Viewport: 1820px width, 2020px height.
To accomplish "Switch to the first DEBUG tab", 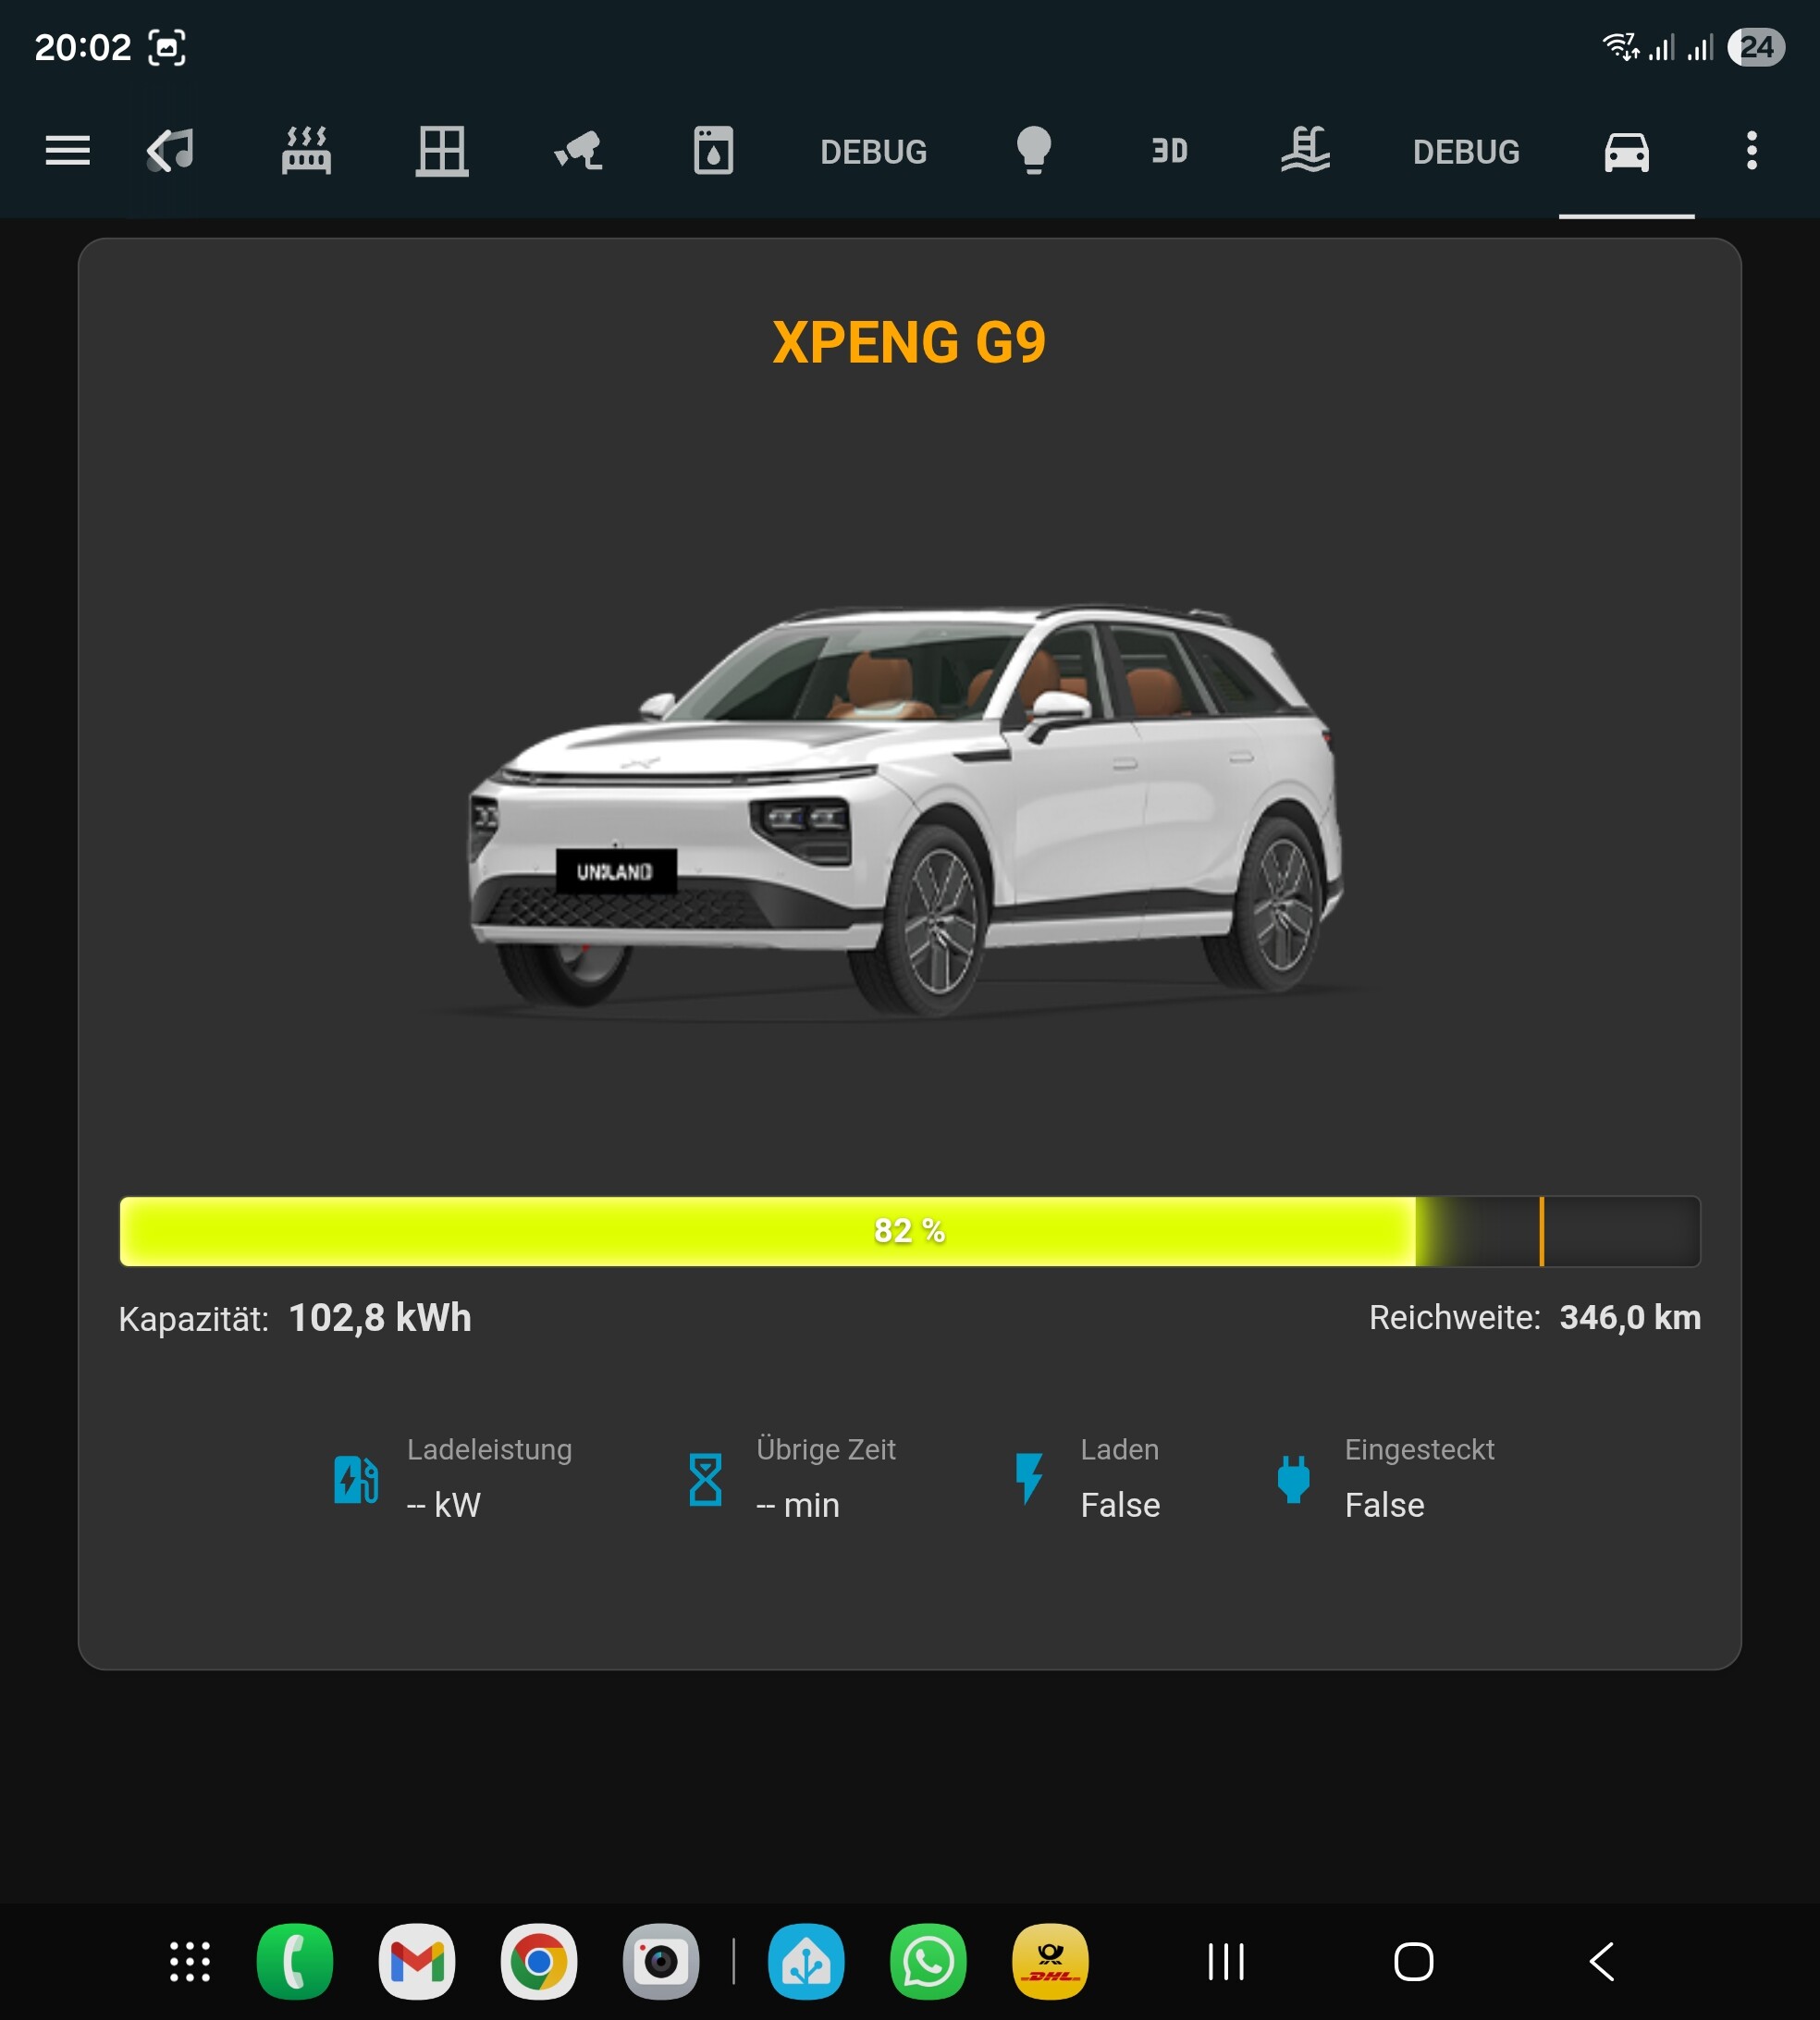I will [x=873, y=152].
